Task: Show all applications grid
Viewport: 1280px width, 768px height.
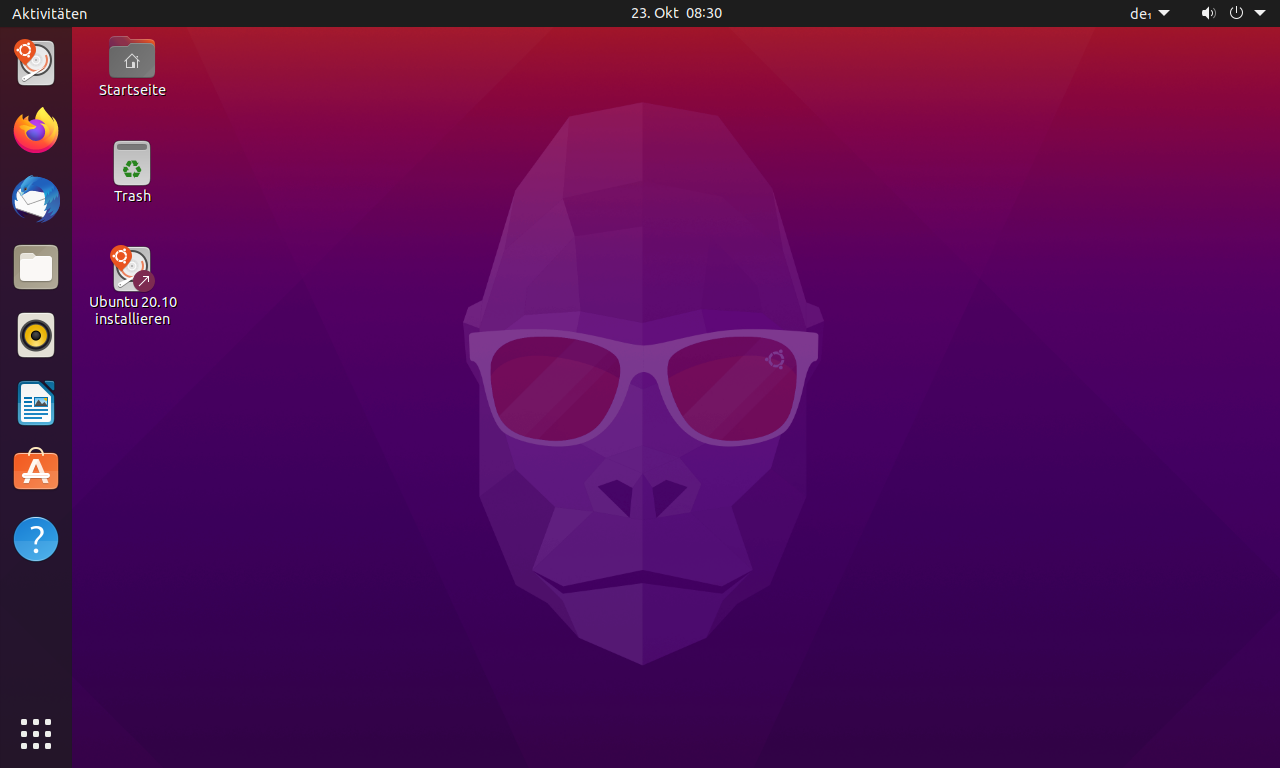Action: click(36, 733)
